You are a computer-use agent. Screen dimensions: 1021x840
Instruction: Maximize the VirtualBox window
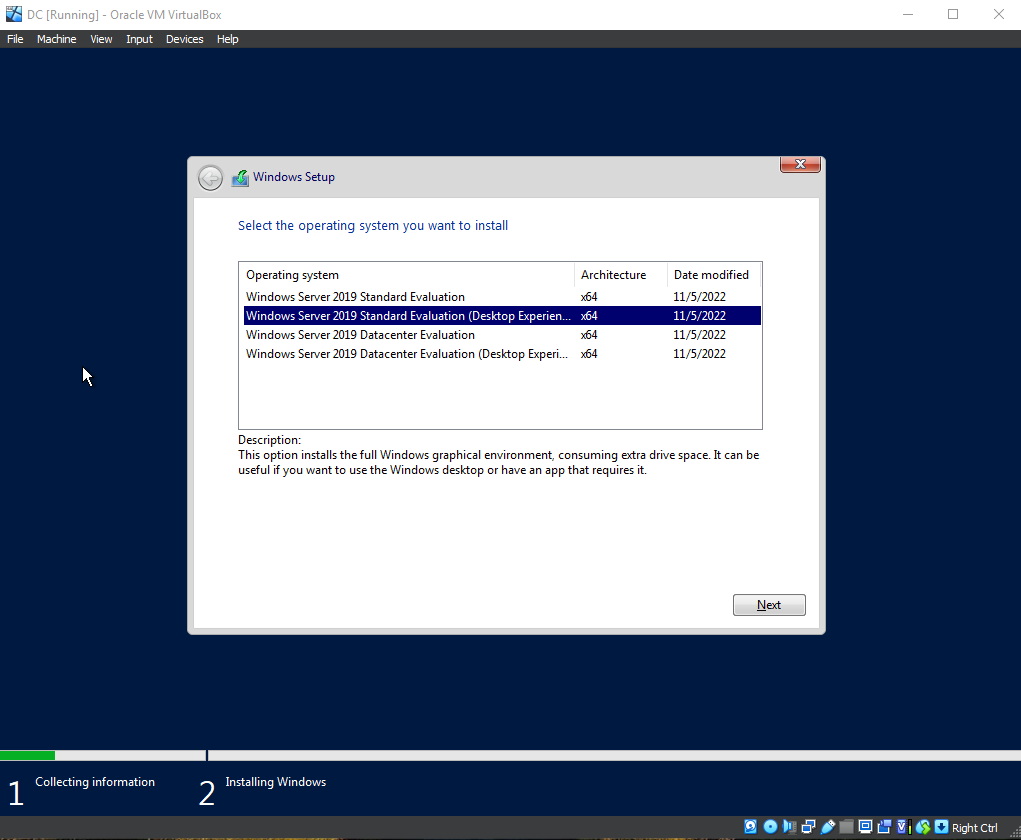pos(953,14)
